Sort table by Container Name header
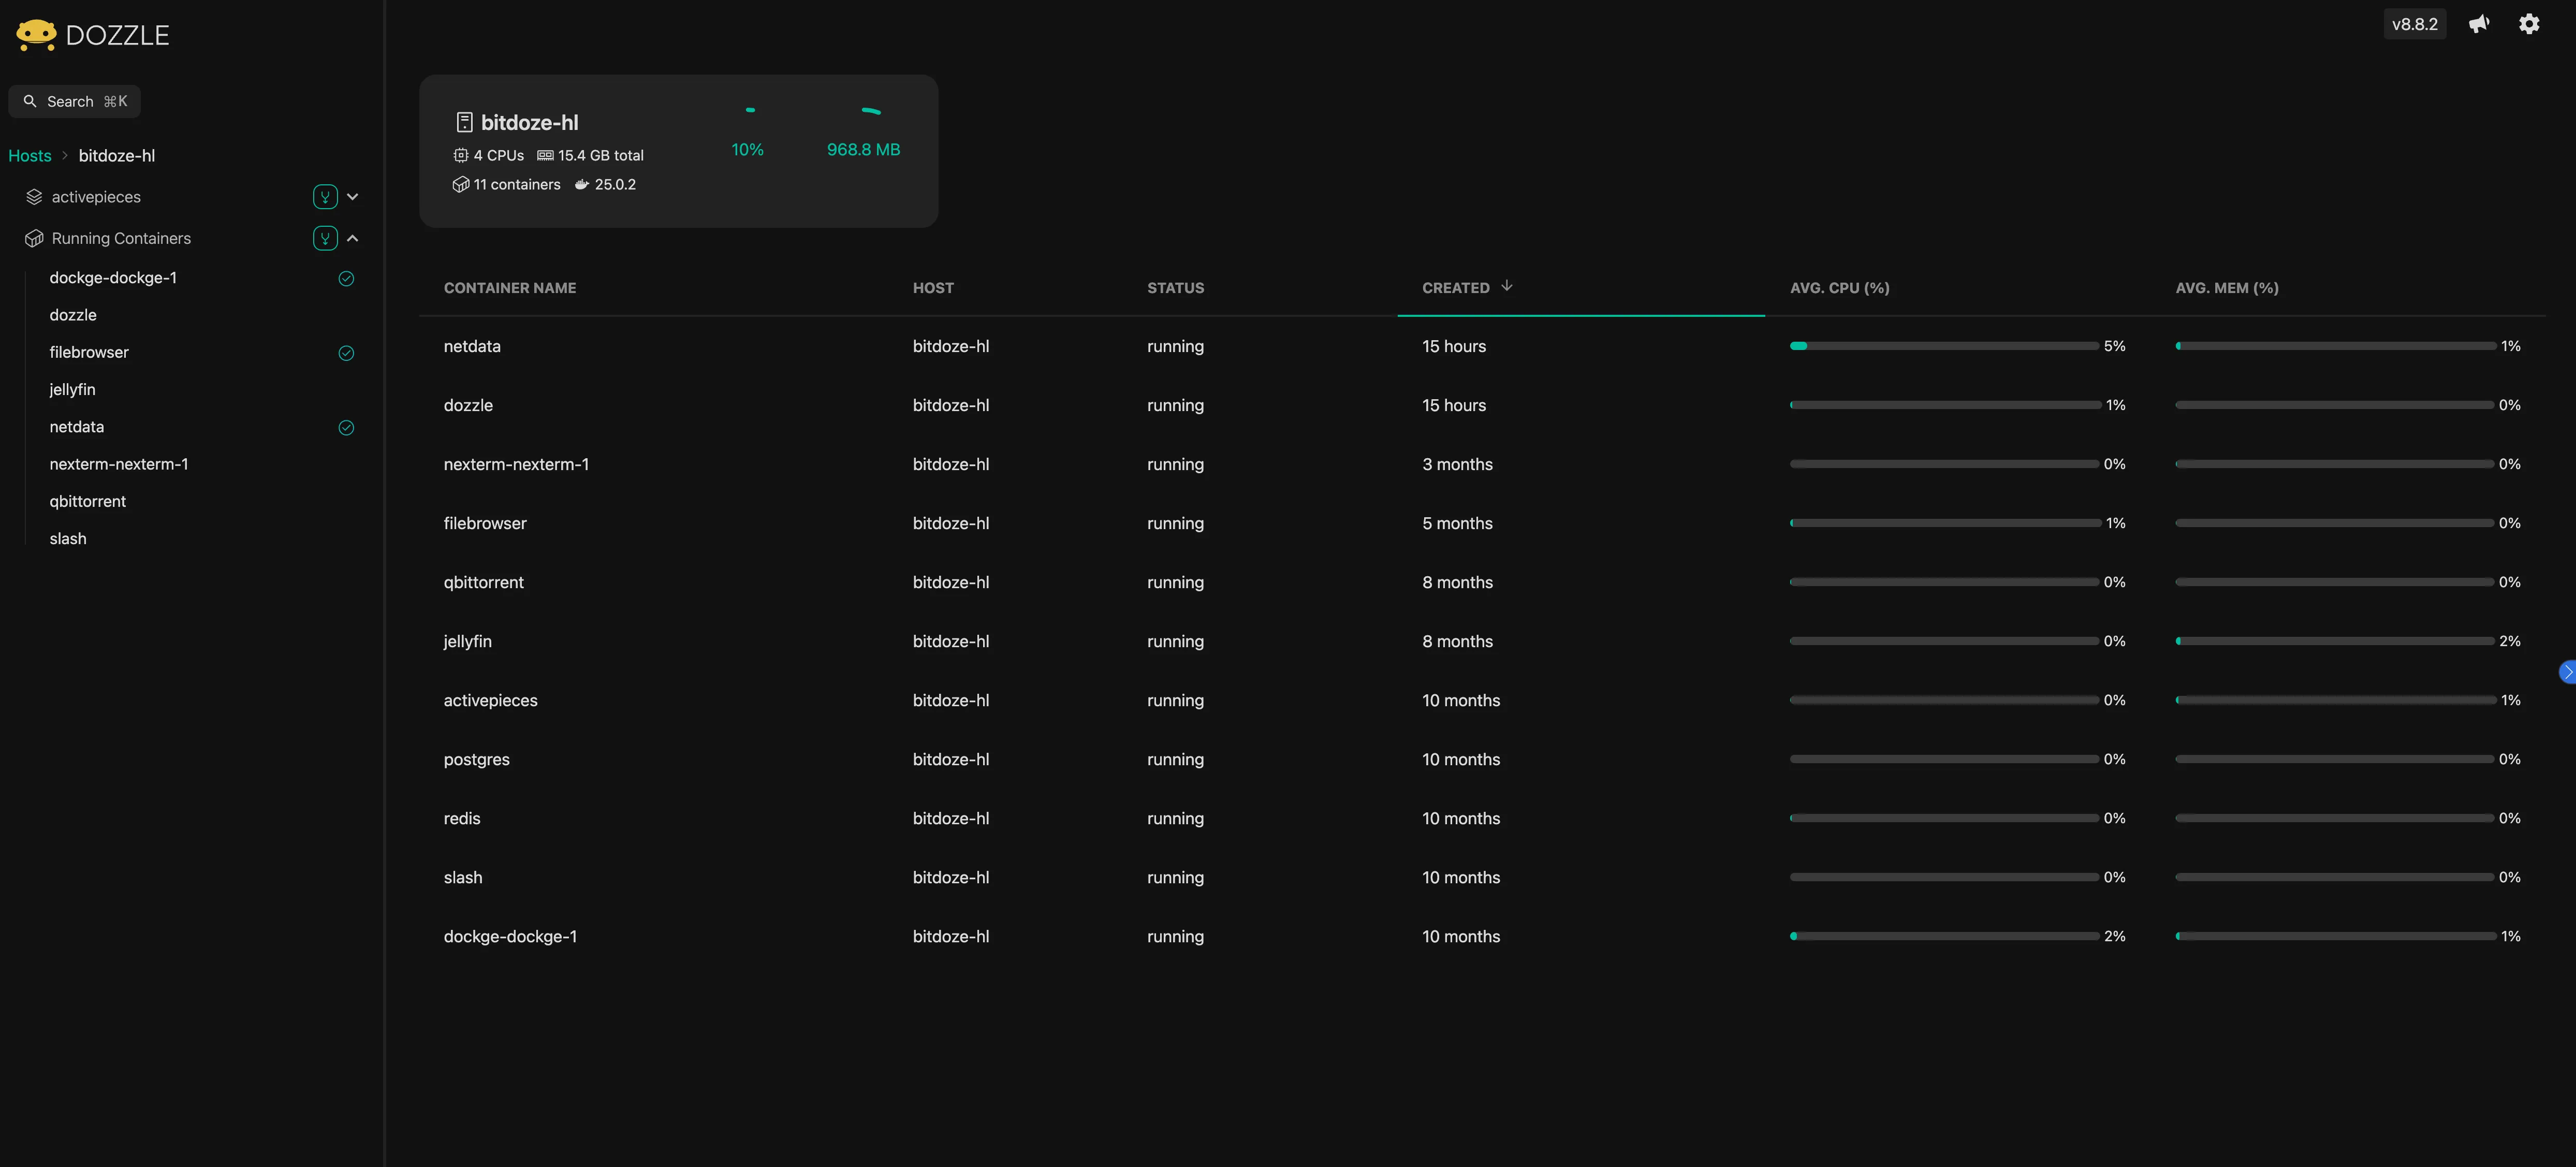The width and height of the screenshot is (2576, 1167). [510, 288]
